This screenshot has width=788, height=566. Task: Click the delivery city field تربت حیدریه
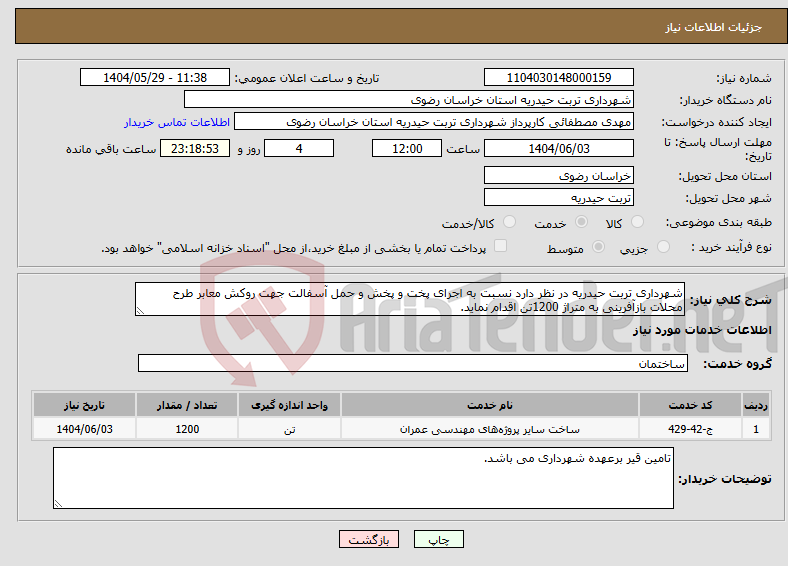(x=558, y=198)
